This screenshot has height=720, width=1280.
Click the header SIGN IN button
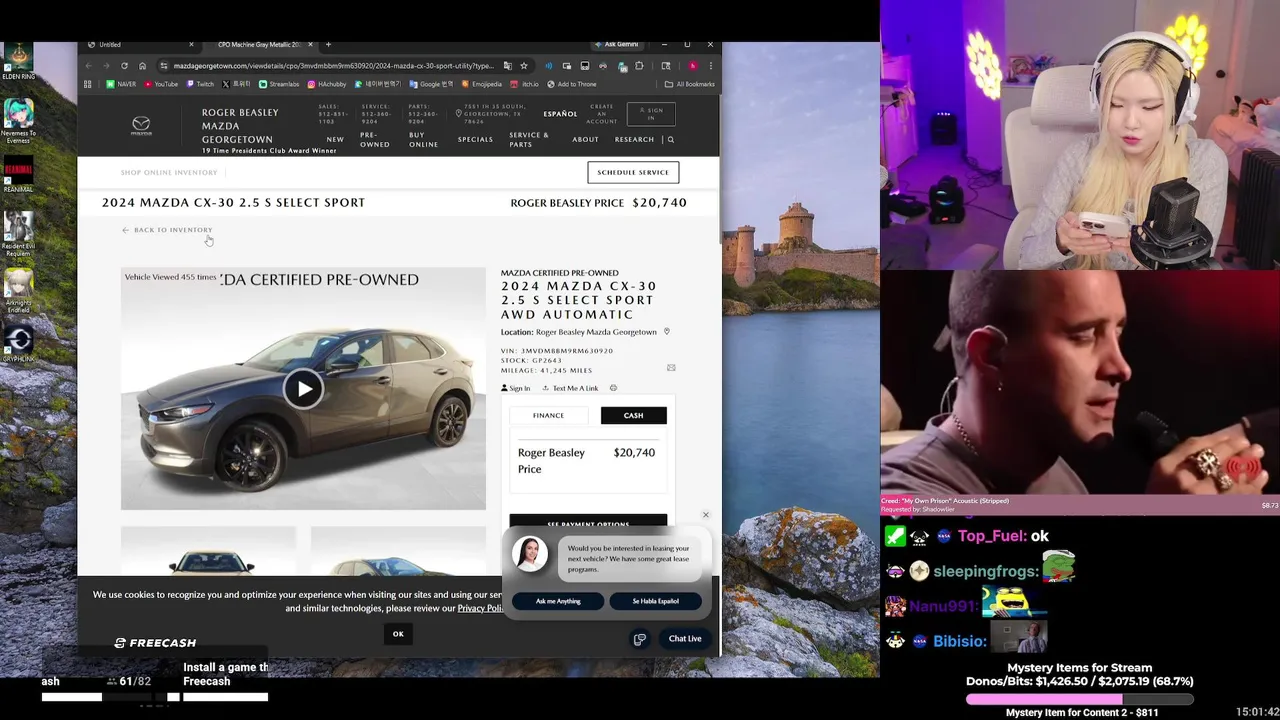[651, 114]
